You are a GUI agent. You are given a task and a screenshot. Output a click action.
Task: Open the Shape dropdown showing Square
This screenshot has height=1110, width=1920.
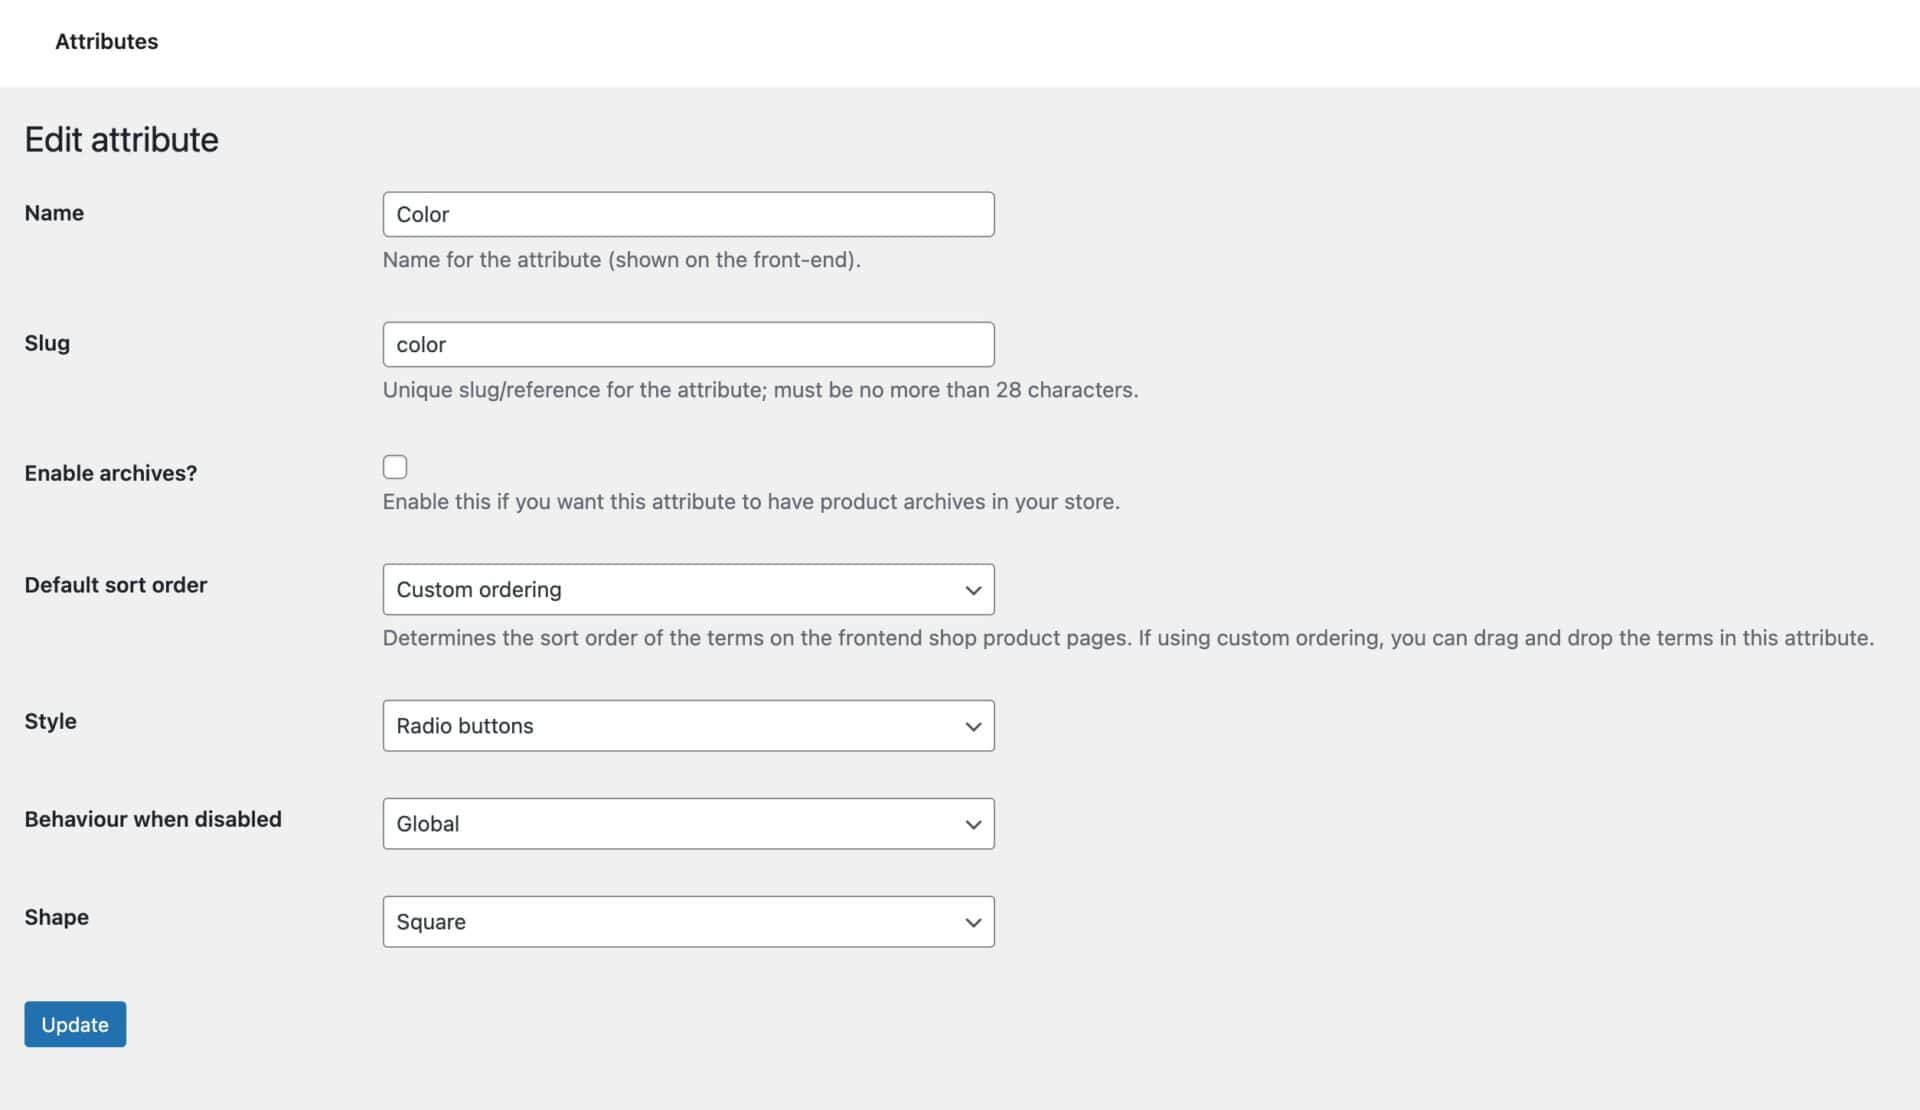pos(688,921)
